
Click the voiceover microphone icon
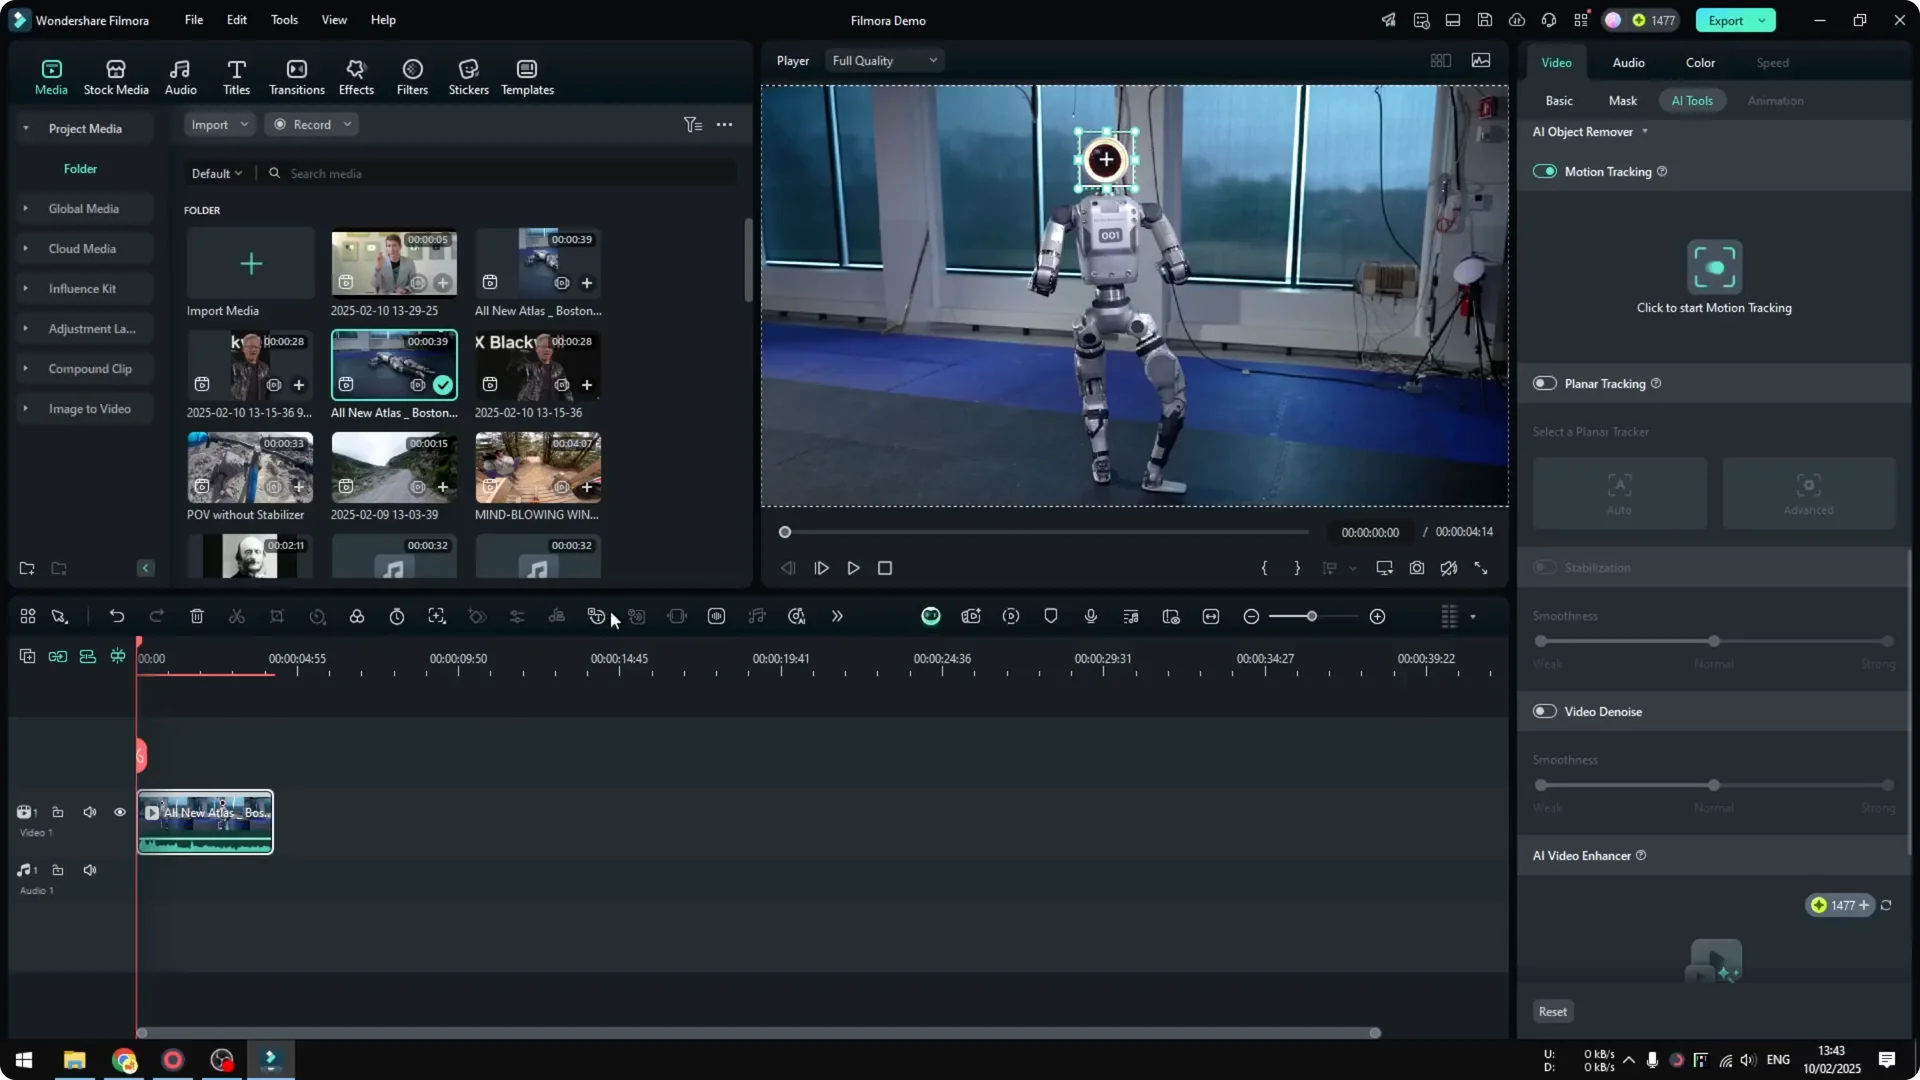1090,616
